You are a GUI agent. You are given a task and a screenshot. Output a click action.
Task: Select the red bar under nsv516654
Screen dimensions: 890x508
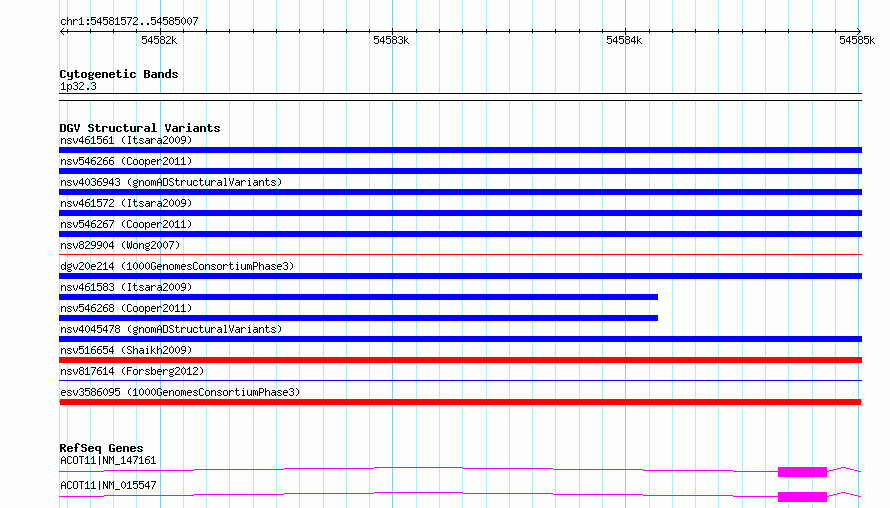(x=460, y=360)
